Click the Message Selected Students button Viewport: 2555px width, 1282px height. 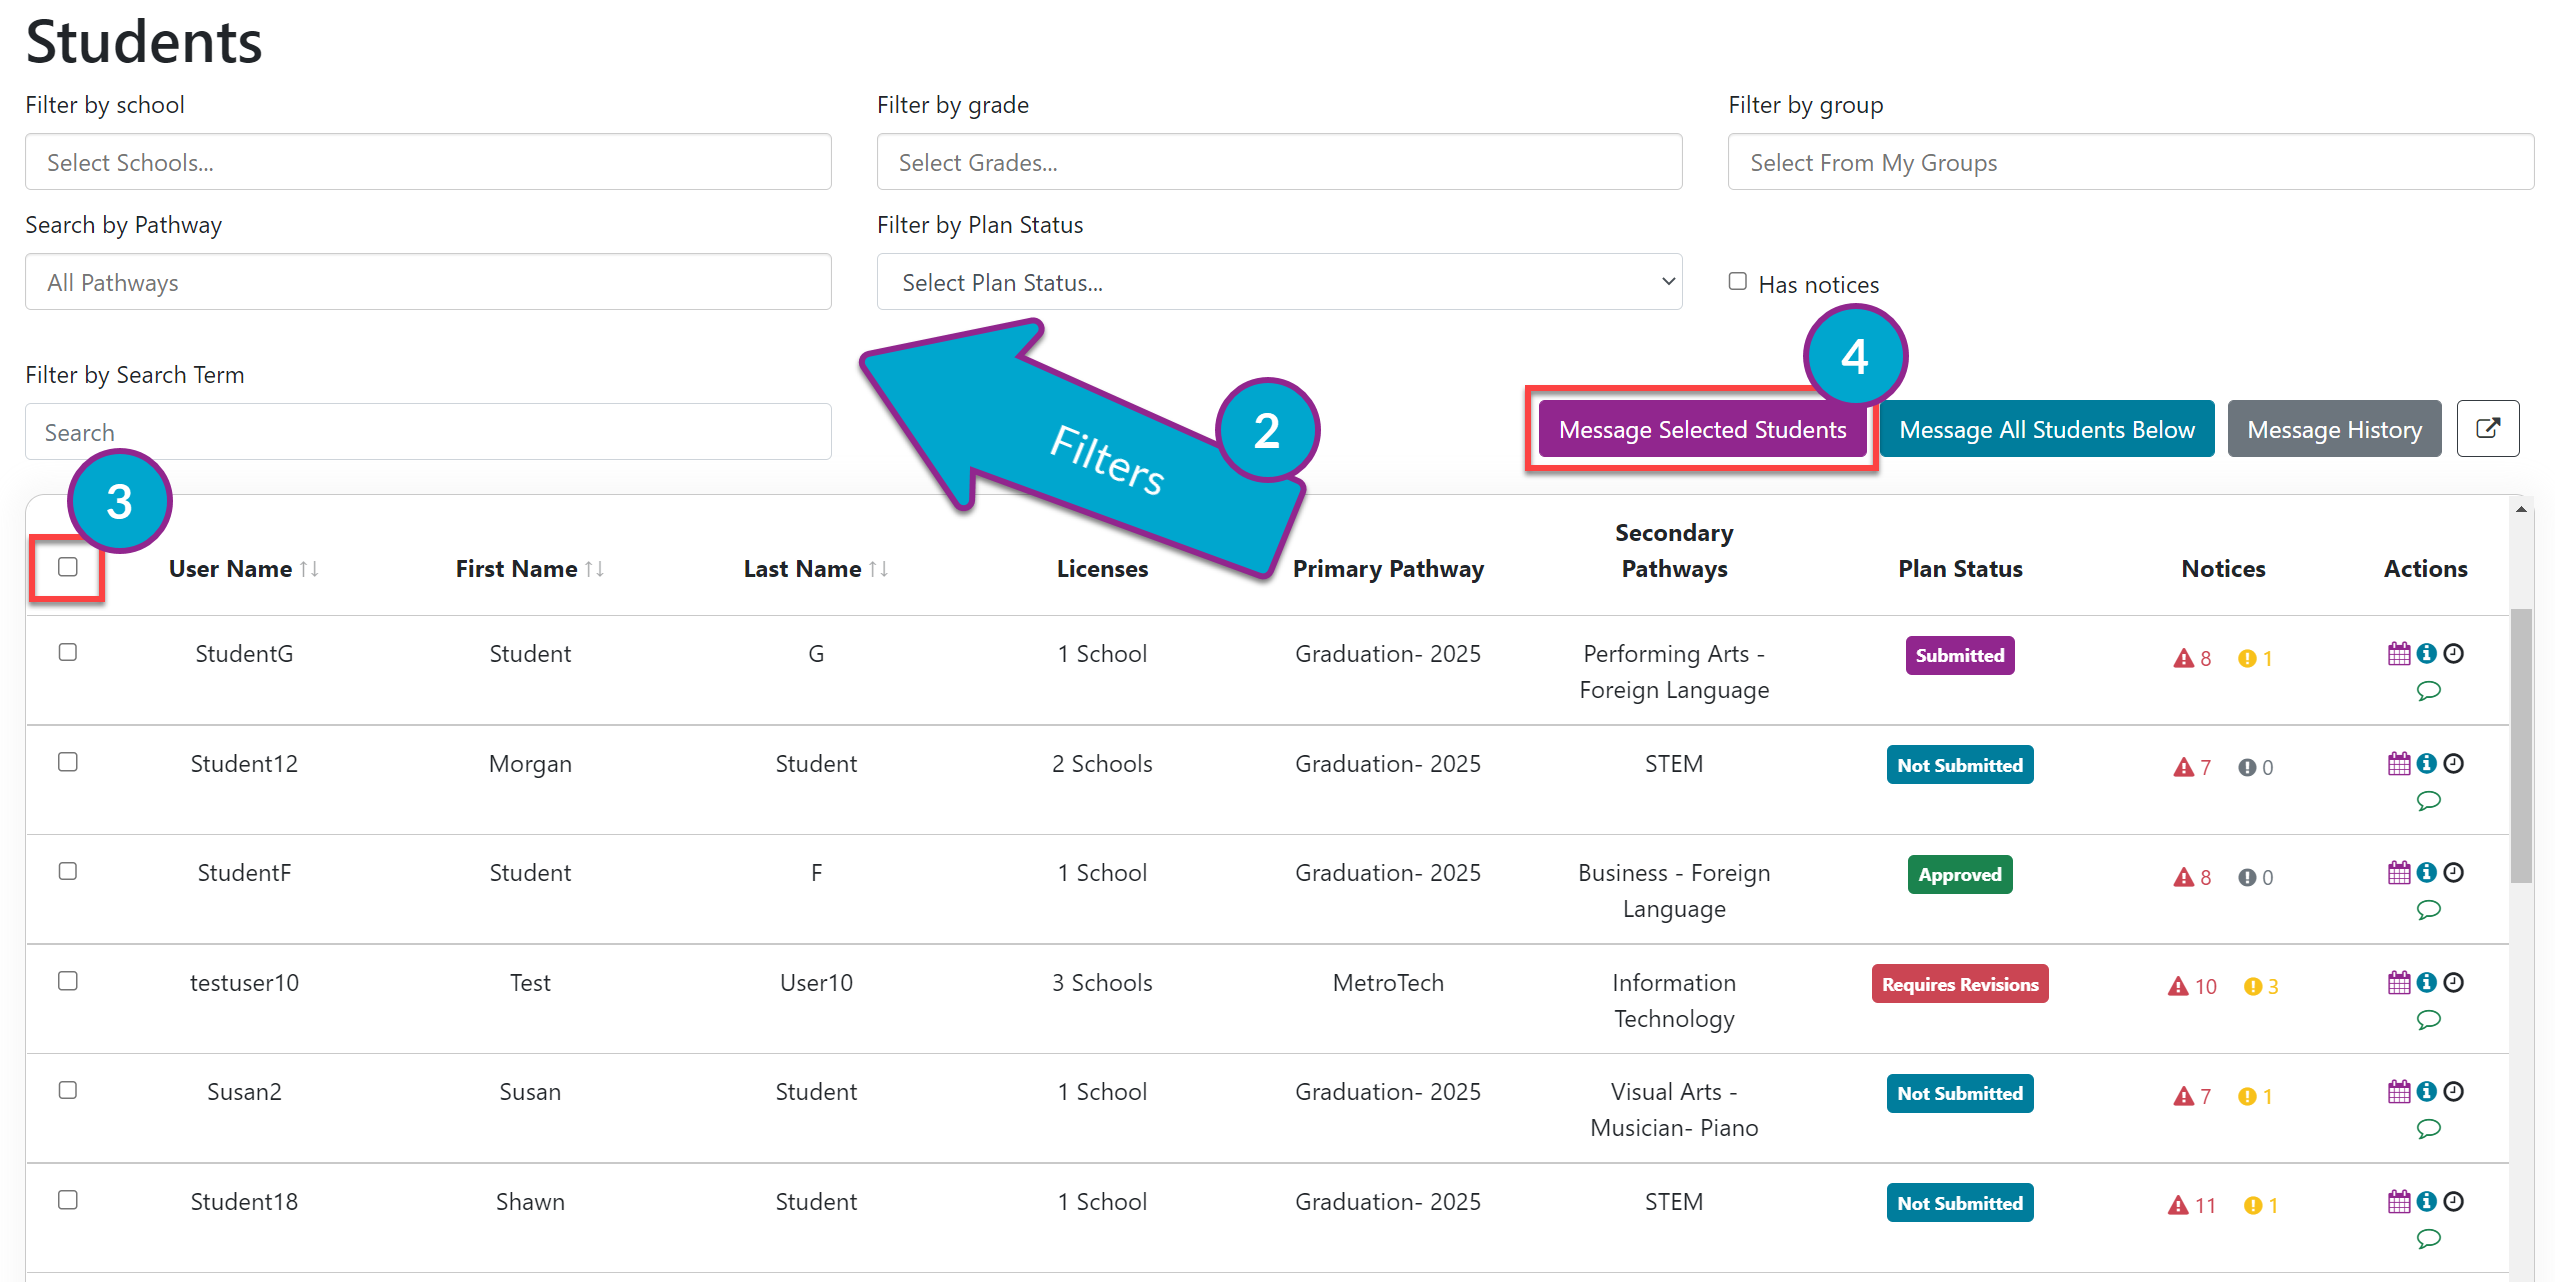pos(1702,429)
